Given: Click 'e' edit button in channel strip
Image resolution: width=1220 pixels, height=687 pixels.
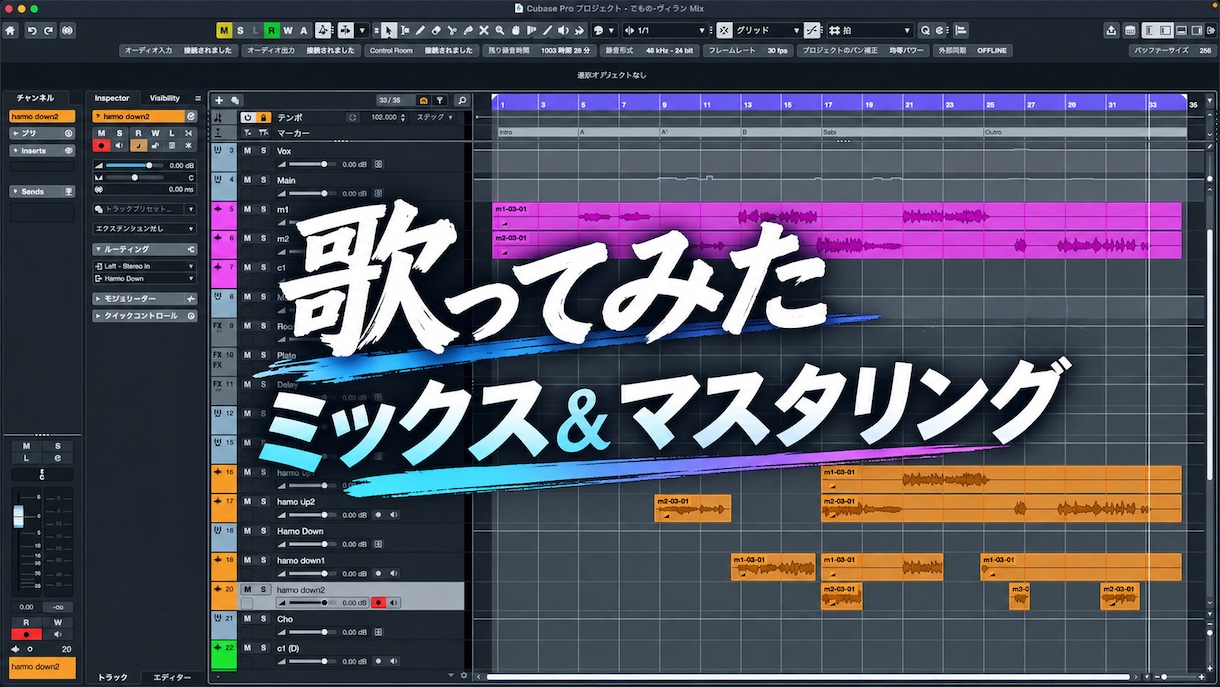Looking at the screenshot, I should click(x=57, y=457).
